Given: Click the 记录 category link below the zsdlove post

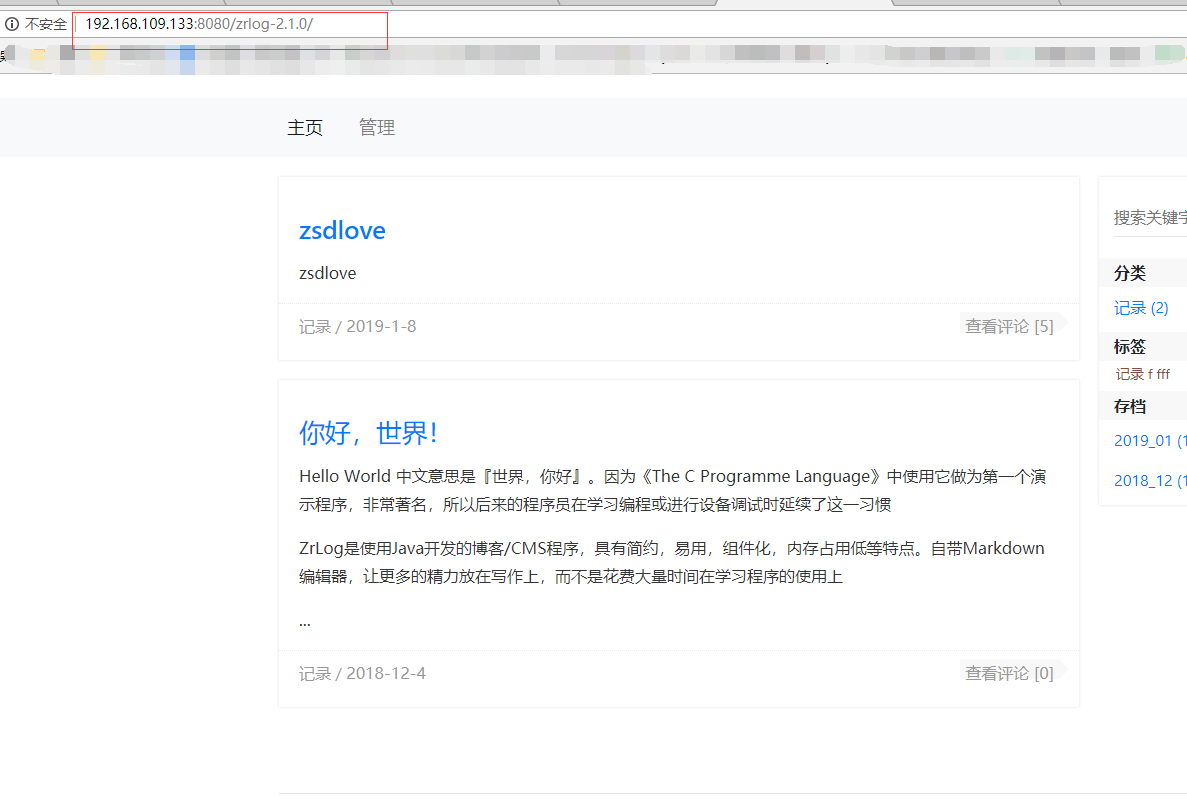Looking at the screenshot, I should (x=315, y=326).
